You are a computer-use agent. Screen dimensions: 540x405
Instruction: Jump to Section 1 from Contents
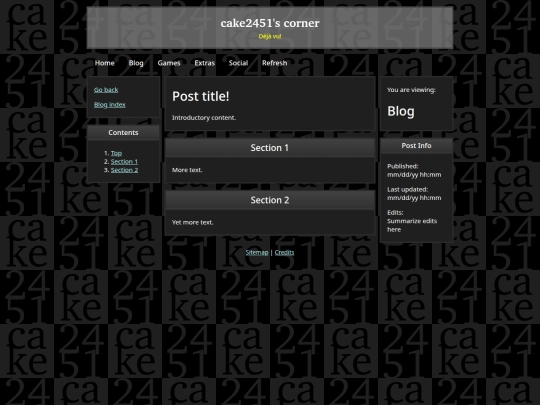click(x=124, y=162)
